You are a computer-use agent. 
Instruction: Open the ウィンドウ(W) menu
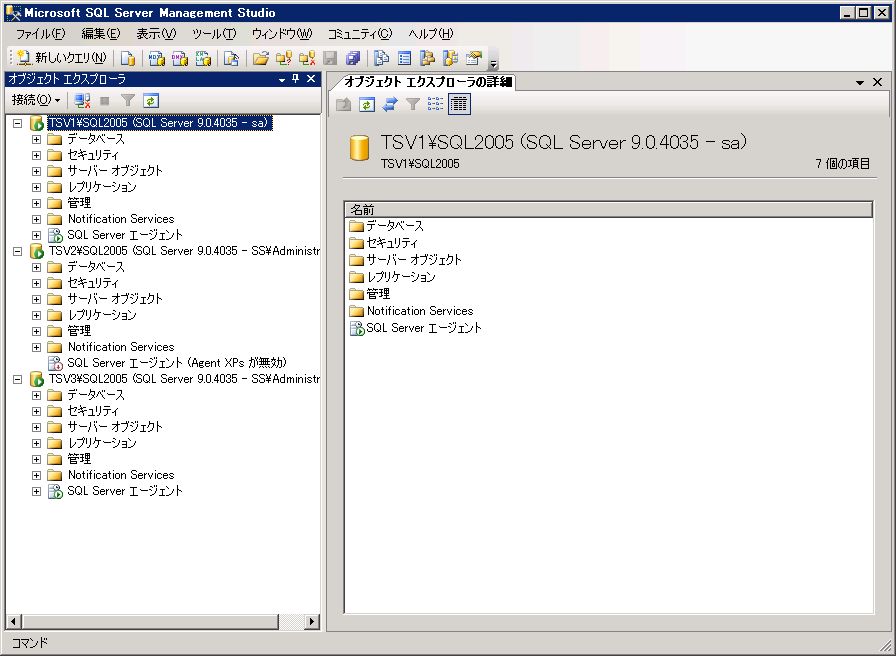click(282, 34)
